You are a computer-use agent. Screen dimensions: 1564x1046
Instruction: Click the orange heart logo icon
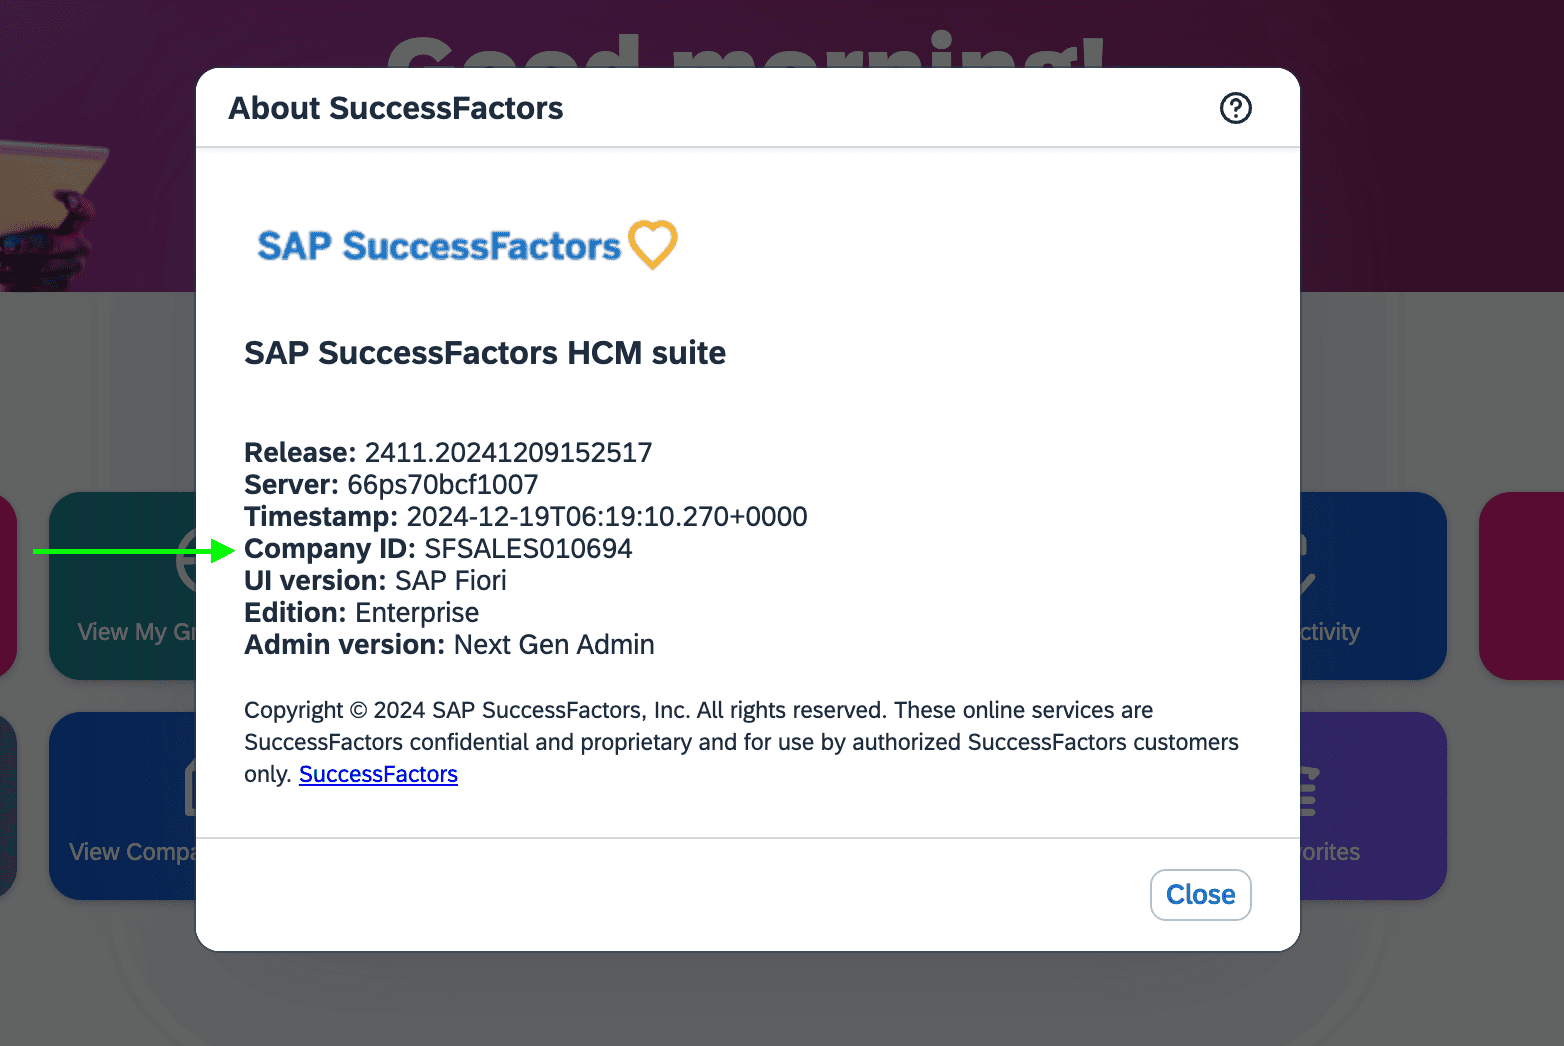coord(653,245)
